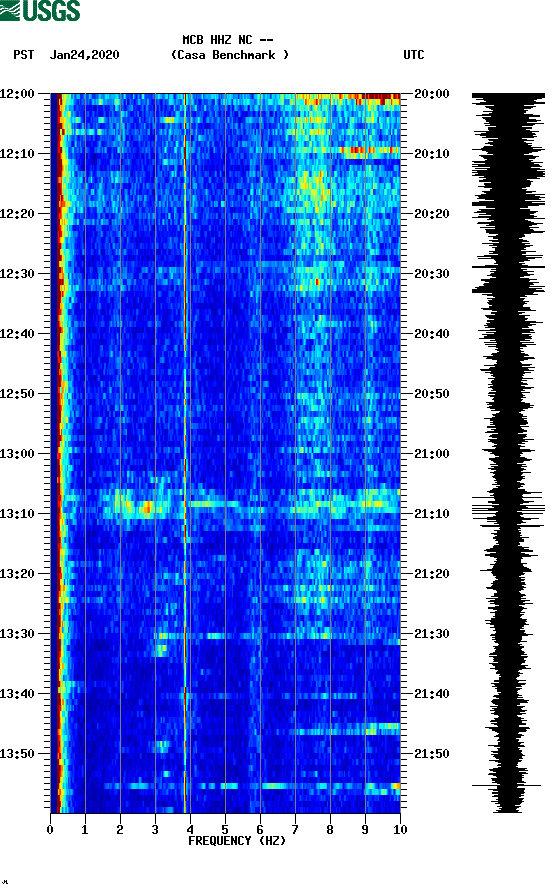The width and height of the screenshot is (552, 893).
Task: Click the '21:40' UTC time label
Action: tap(432, 693)
